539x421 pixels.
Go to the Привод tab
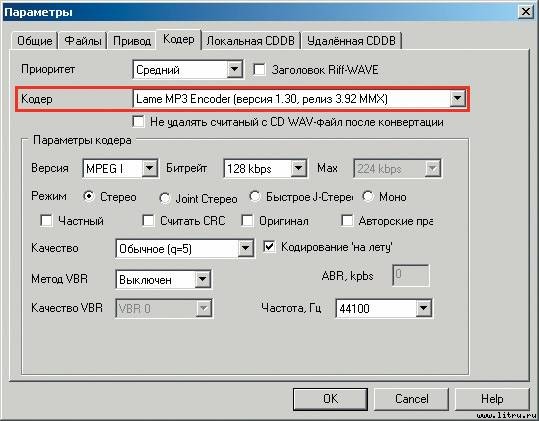(132, 41)
